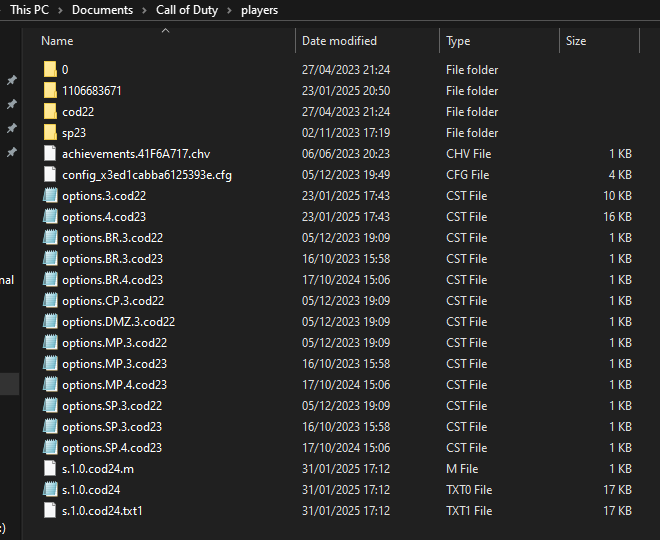Click TXT1 File type cell

tap(469, 511)
